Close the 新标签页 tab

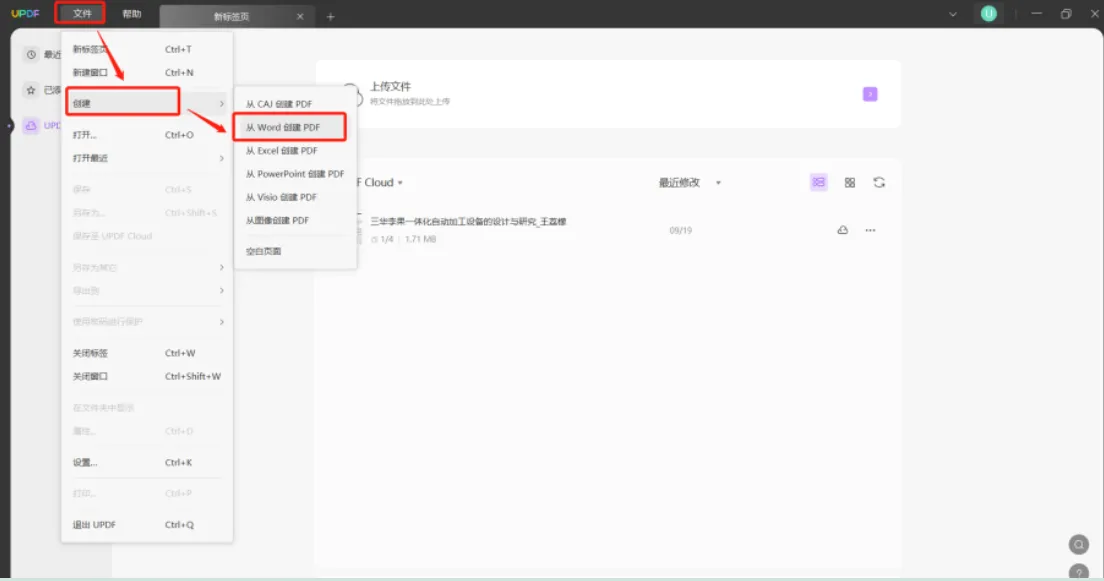tap(300, 16)
